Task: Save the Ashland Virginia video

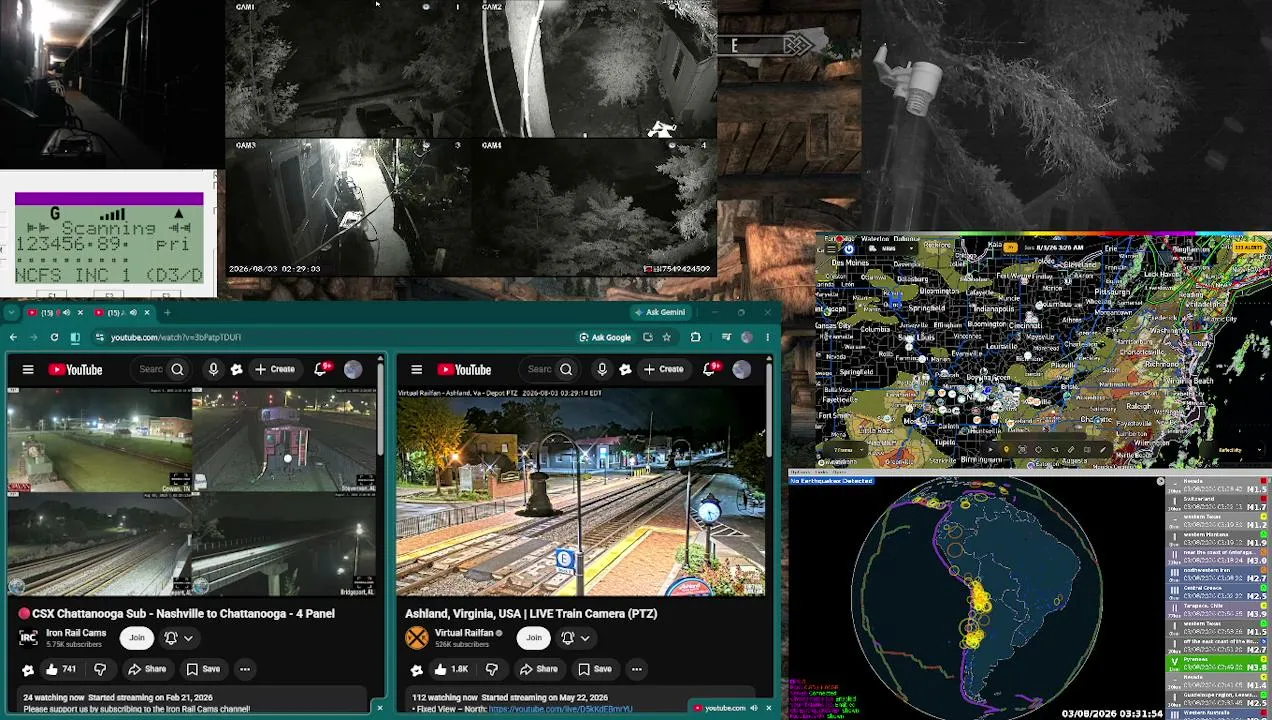Action: pos(594,669)
